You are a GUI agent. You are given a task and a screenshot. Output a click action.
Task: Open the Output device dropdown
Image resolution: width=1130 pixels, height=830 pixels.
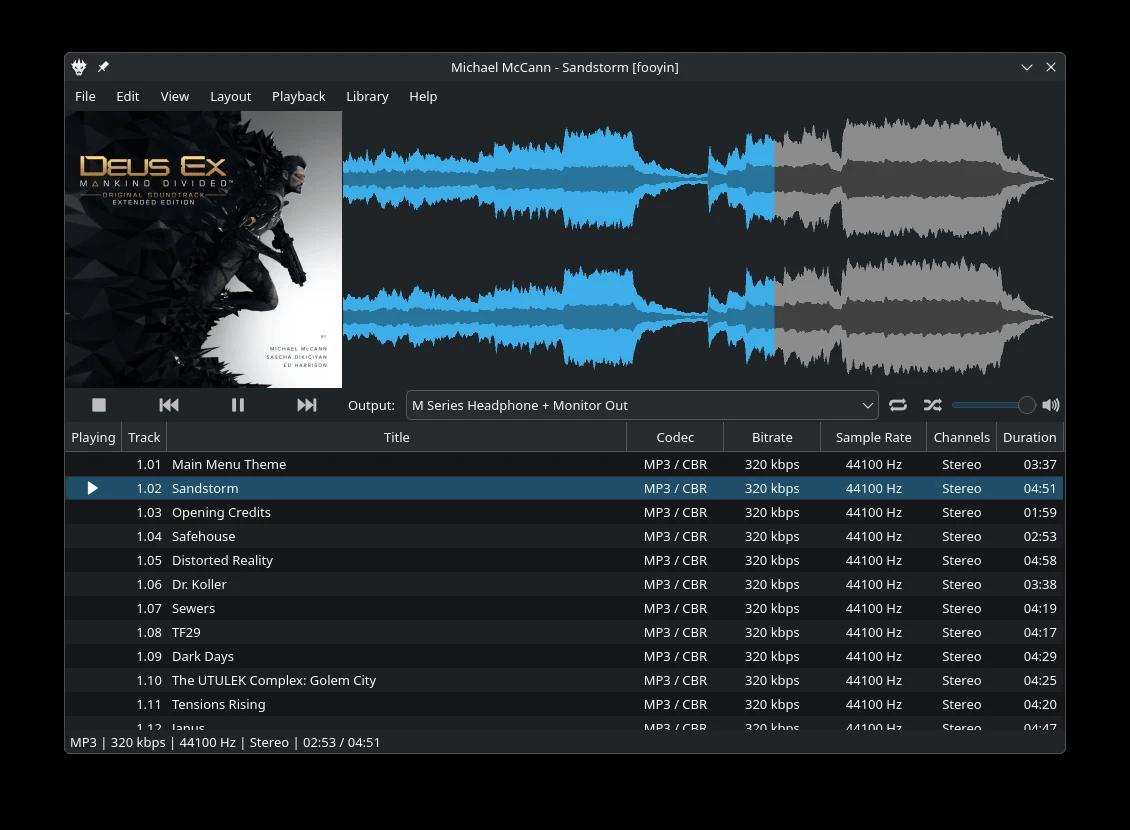[x=641, y=405]
